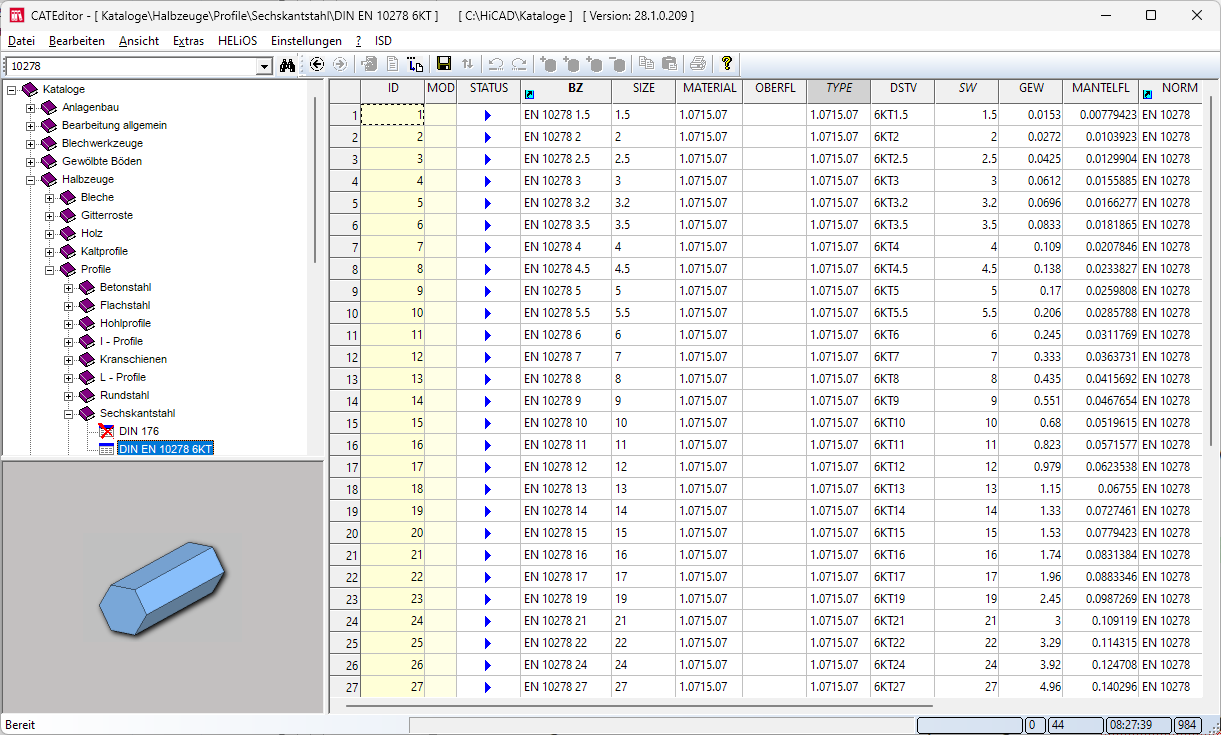Click the yellow question mark help icon
The width and height of the screenshot is (1221, 735).
pos(727,64)
